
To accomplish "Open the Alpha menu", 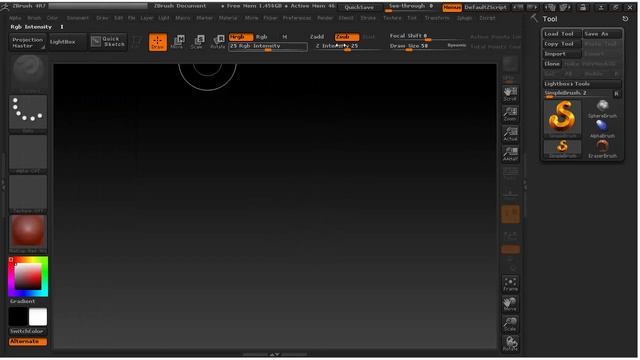I will (15, 18).
